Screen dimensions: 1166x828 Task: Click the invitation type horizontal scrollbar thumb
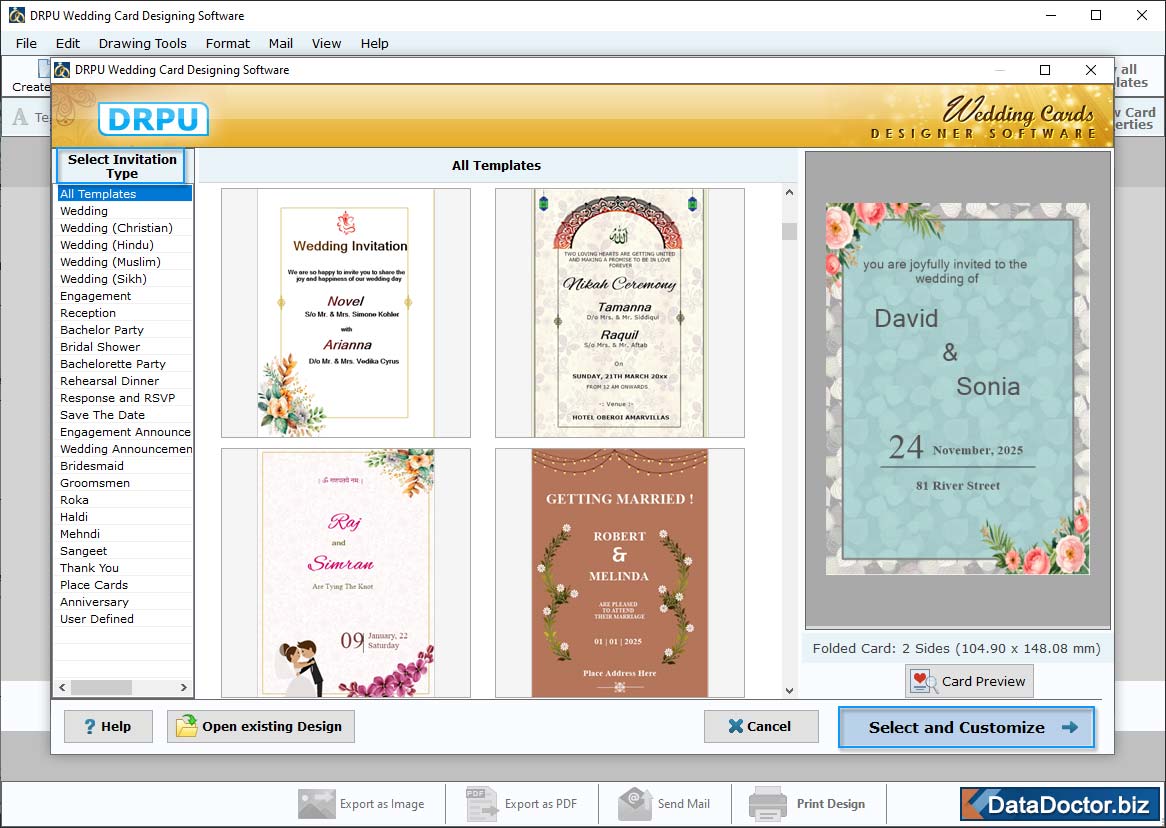coord(101,687)
